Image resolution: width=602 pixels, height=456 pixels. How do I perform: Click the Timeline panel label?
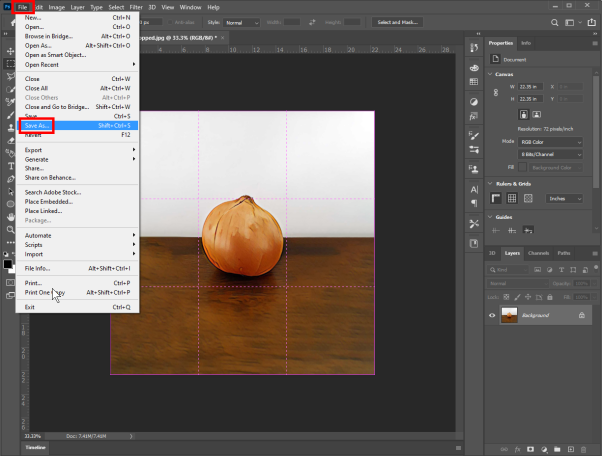[x=35, y=447]
